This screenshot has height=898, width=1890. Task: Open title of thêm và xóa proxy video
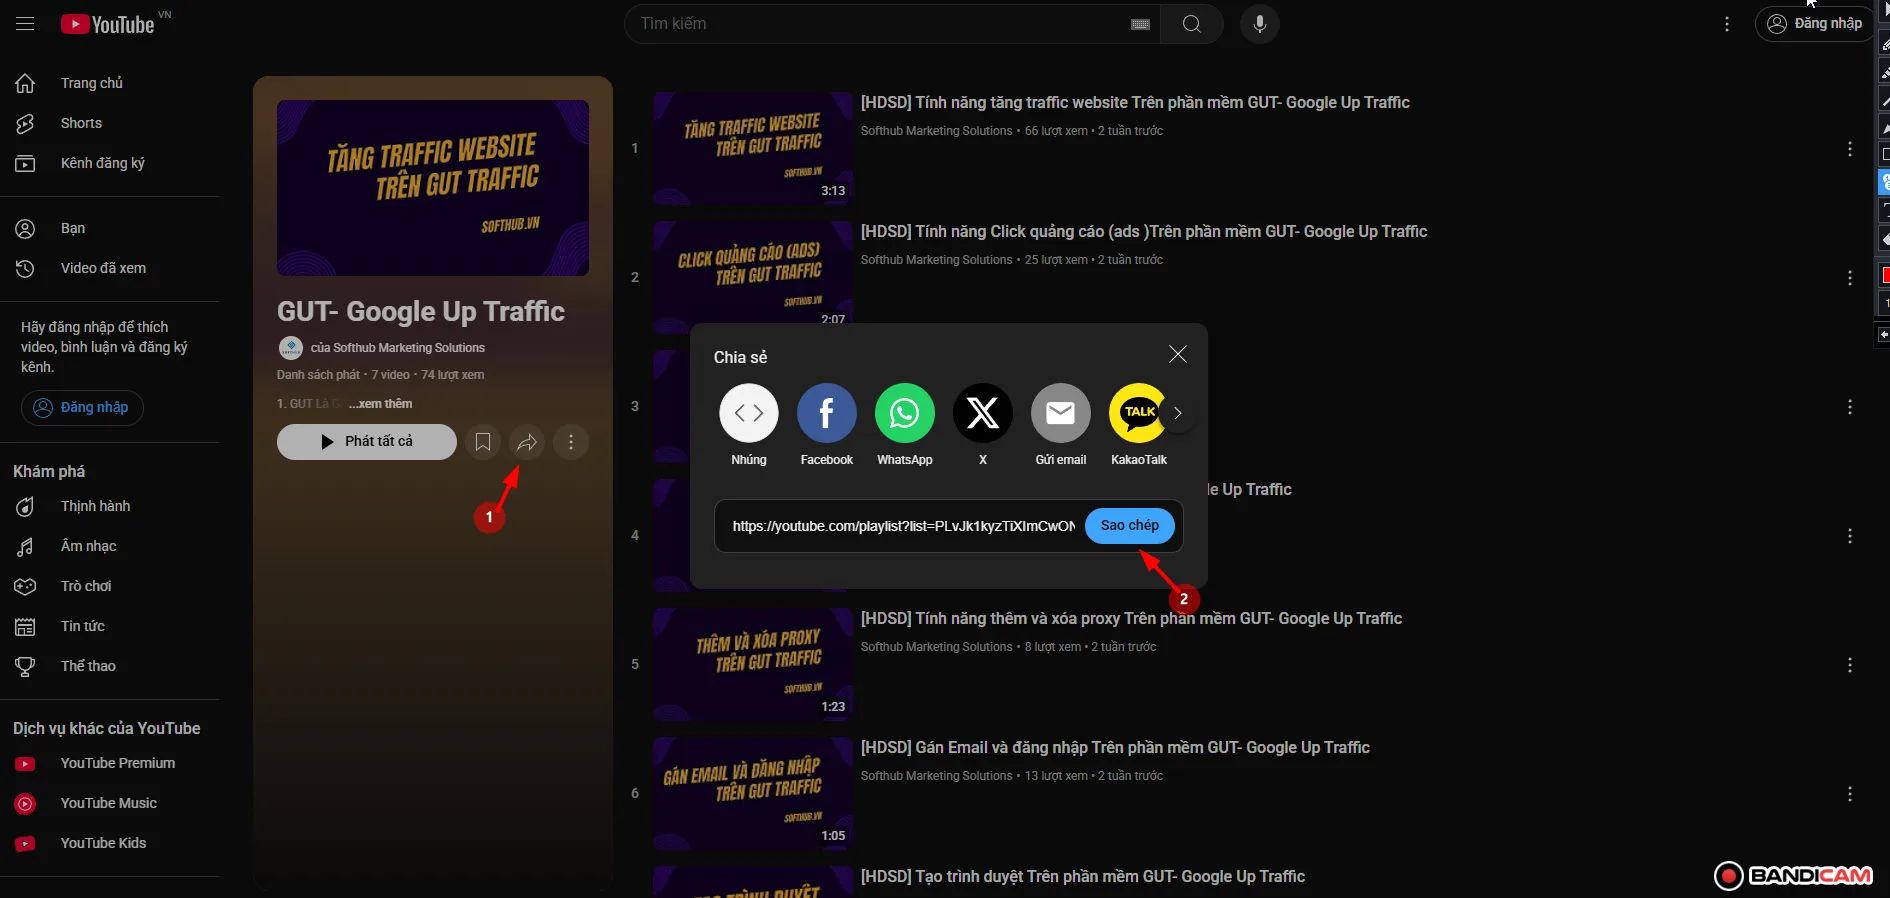click(1131, 618)
